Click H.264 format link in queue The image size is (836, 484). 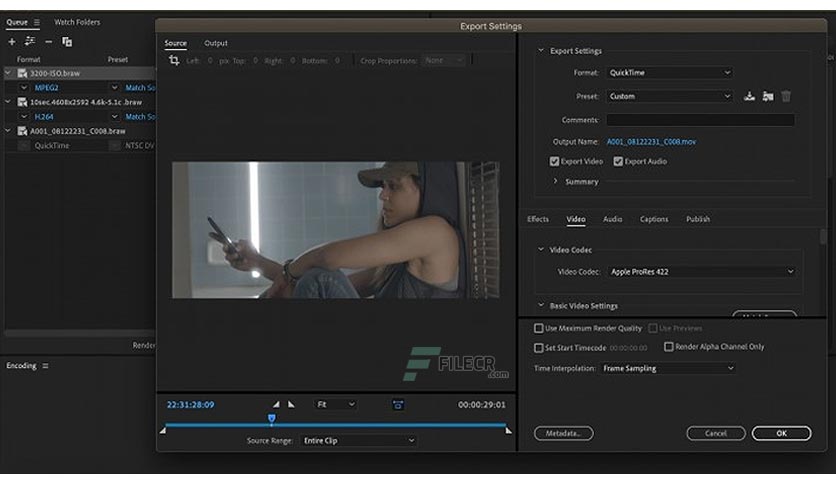[x=44, y=117]
